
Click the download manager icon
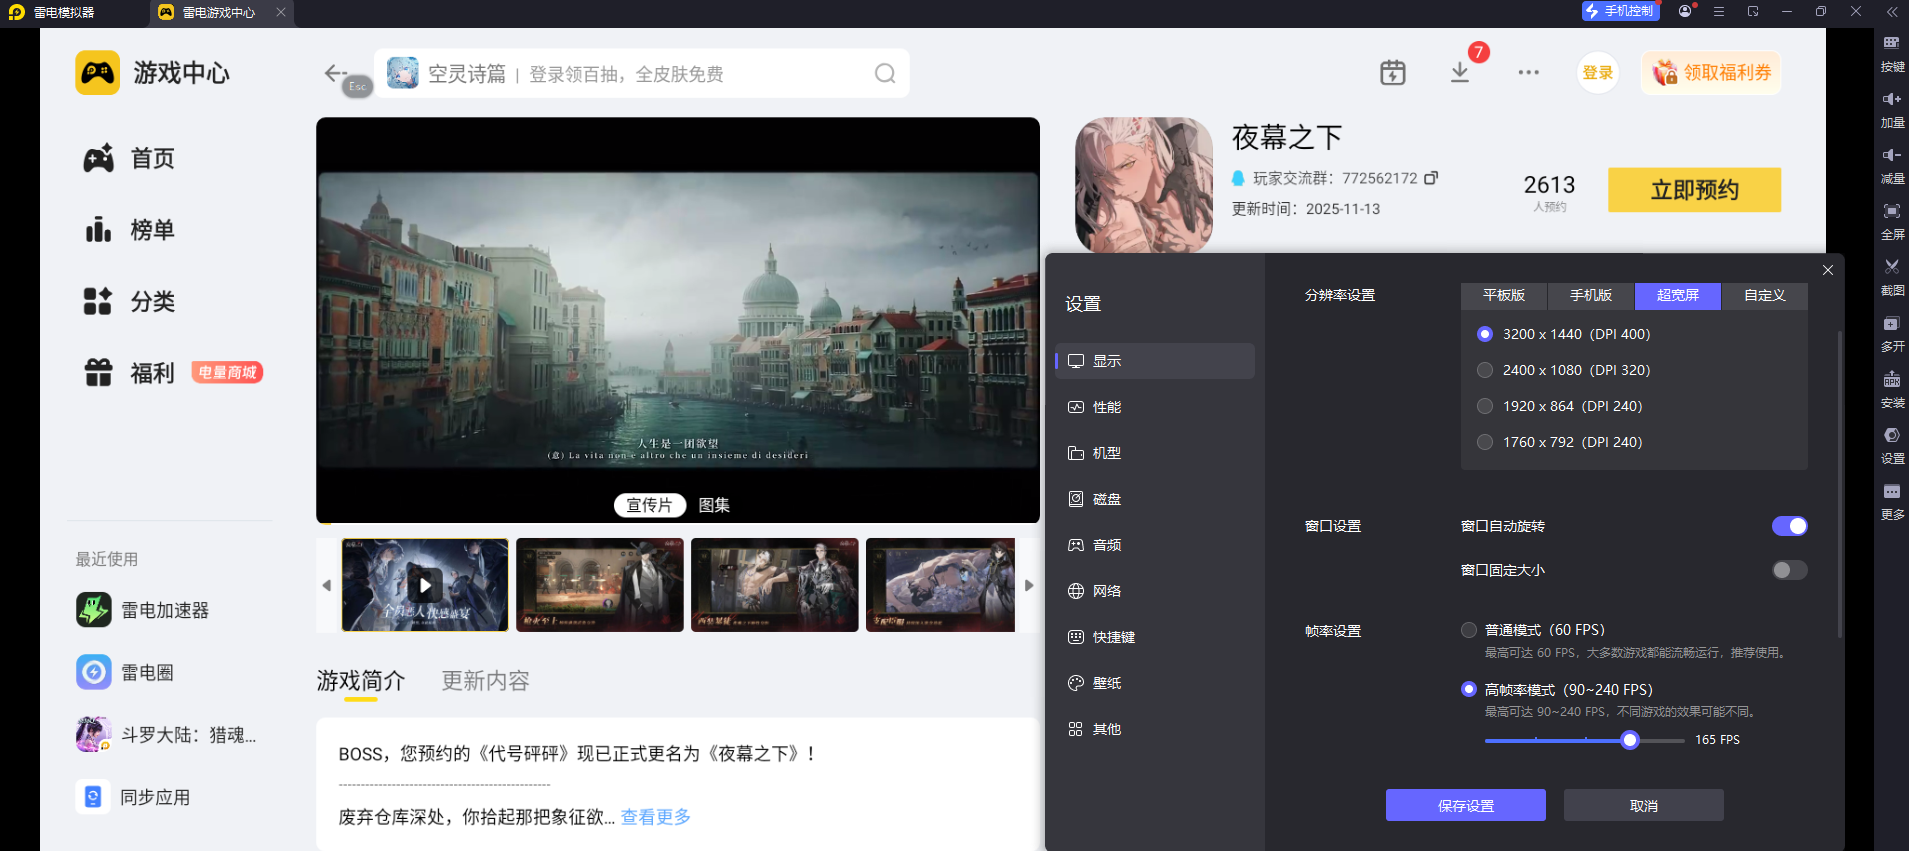click(x=1460, y=73)
